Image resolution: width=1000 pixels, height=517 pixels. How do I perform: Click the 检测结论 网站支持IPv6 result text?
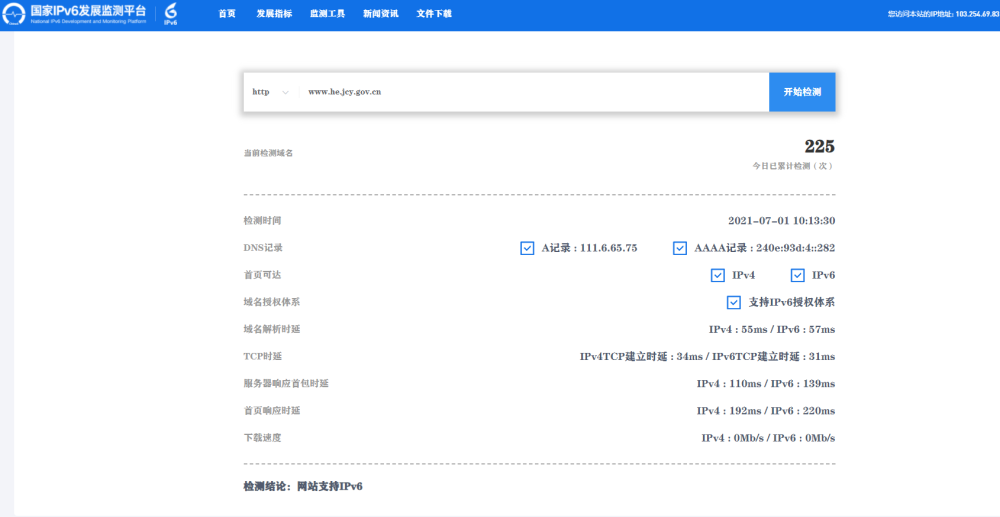303,486
